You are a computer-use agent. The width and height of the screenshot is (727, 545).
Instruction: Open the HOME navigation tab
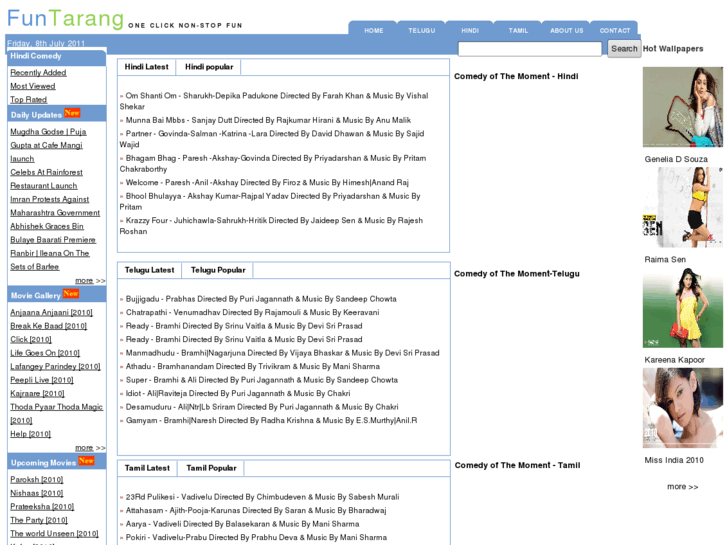pos(373,30)
